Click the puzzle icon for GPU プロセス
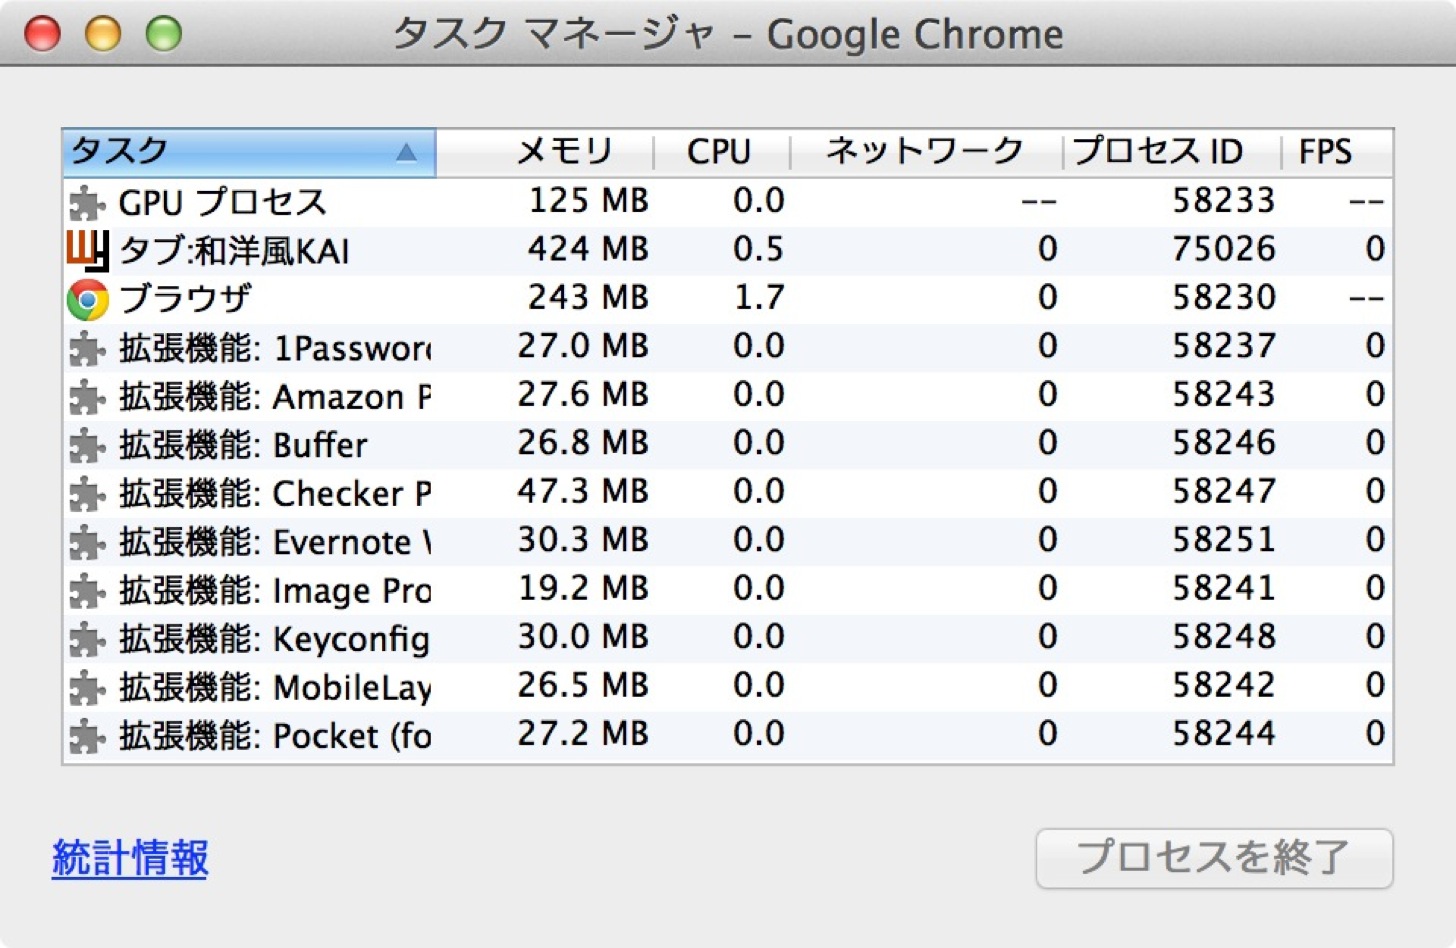1456x948 pixels. (87, 203)
